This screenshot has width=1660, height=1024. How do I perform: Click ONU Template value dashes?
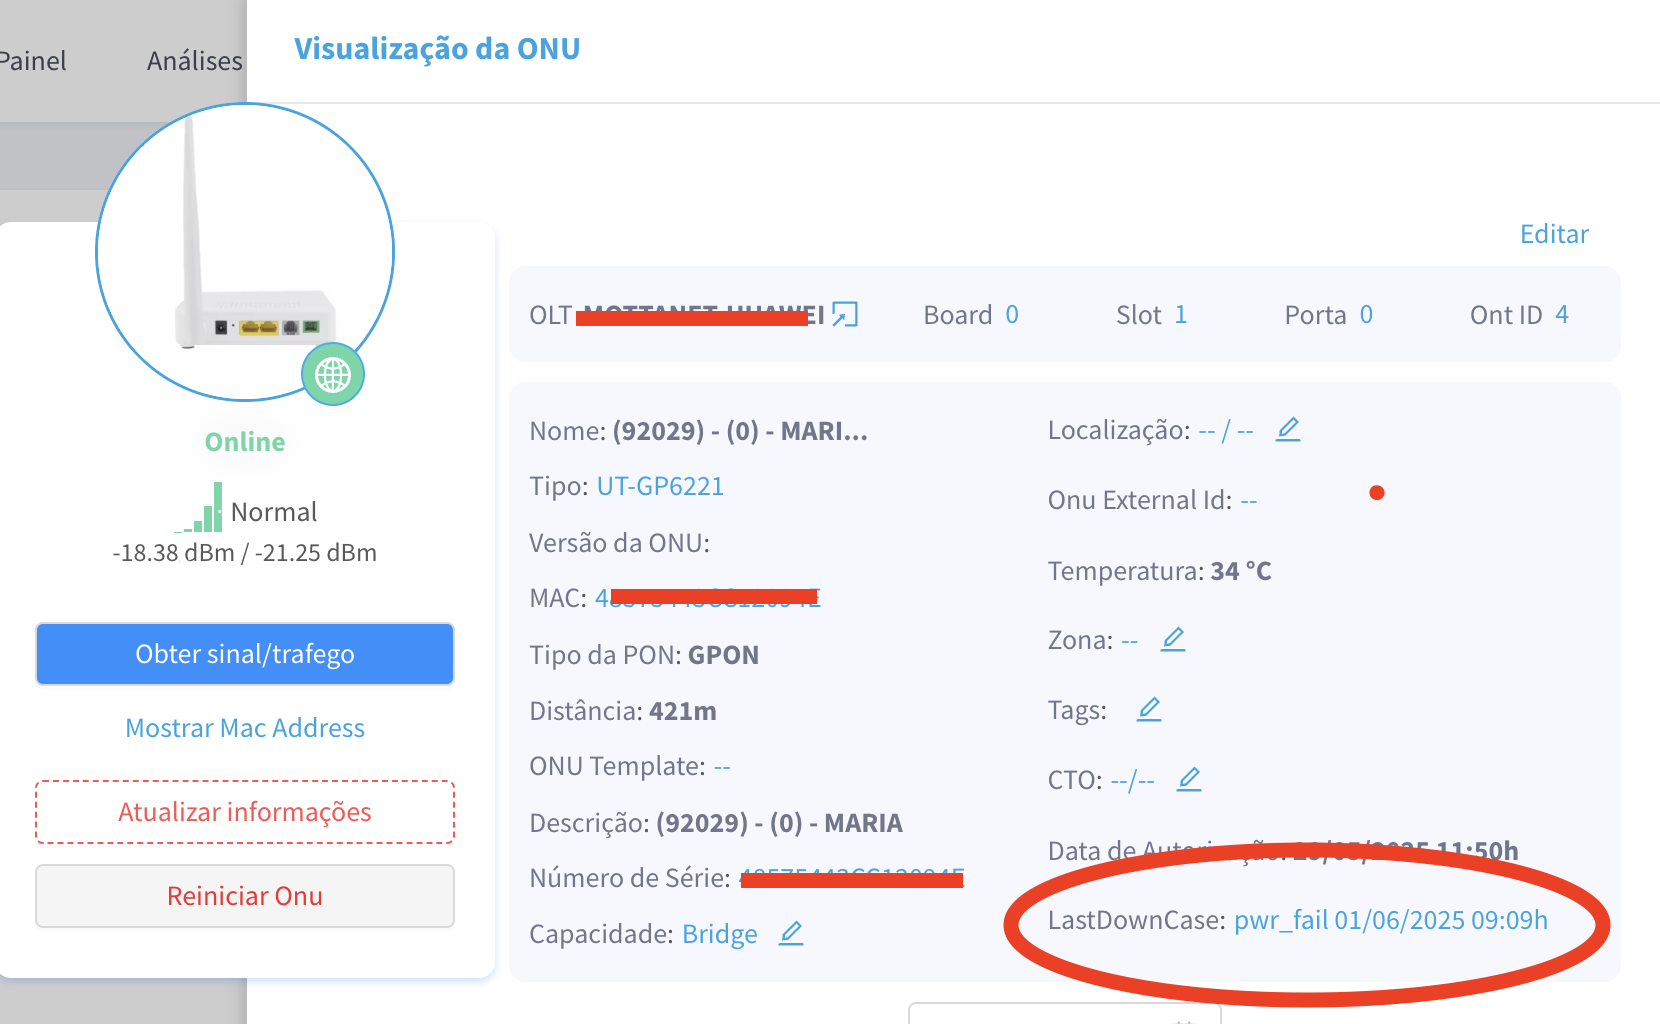tap(722, 767)
